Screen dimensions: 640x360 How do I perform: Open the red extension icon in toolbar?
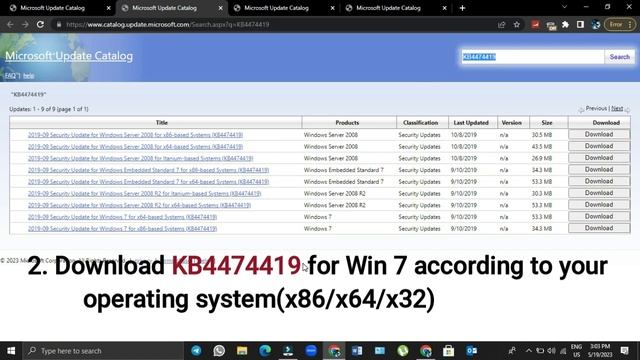tap(535, 24)
